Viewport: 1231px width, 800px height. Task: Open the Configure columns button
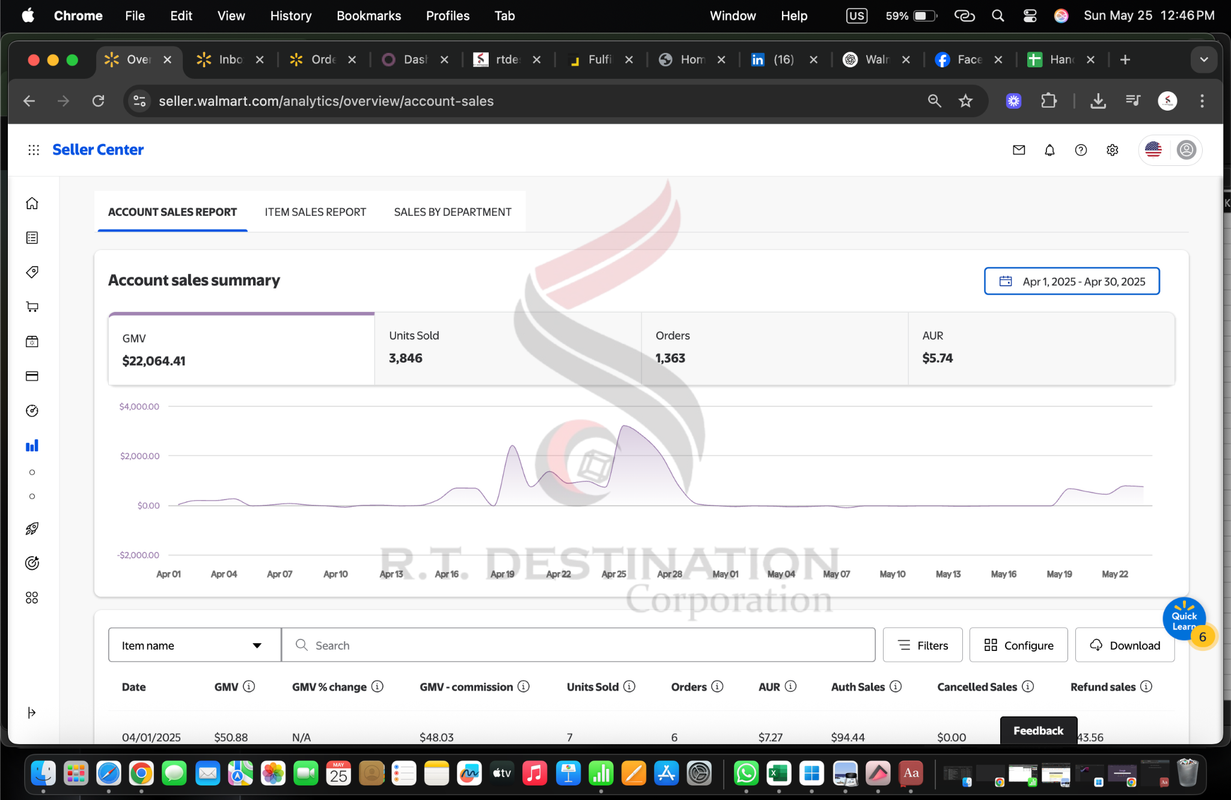point(1019,645)
